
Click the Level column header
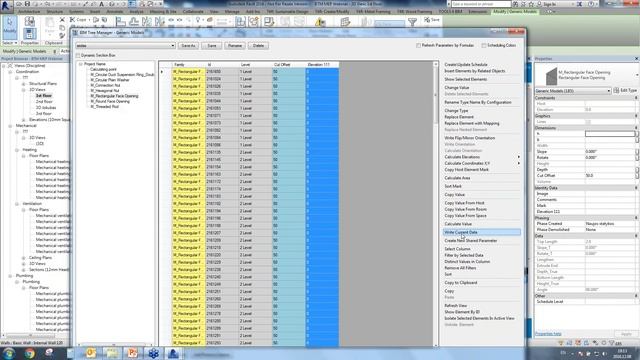(x=255, y=64)
